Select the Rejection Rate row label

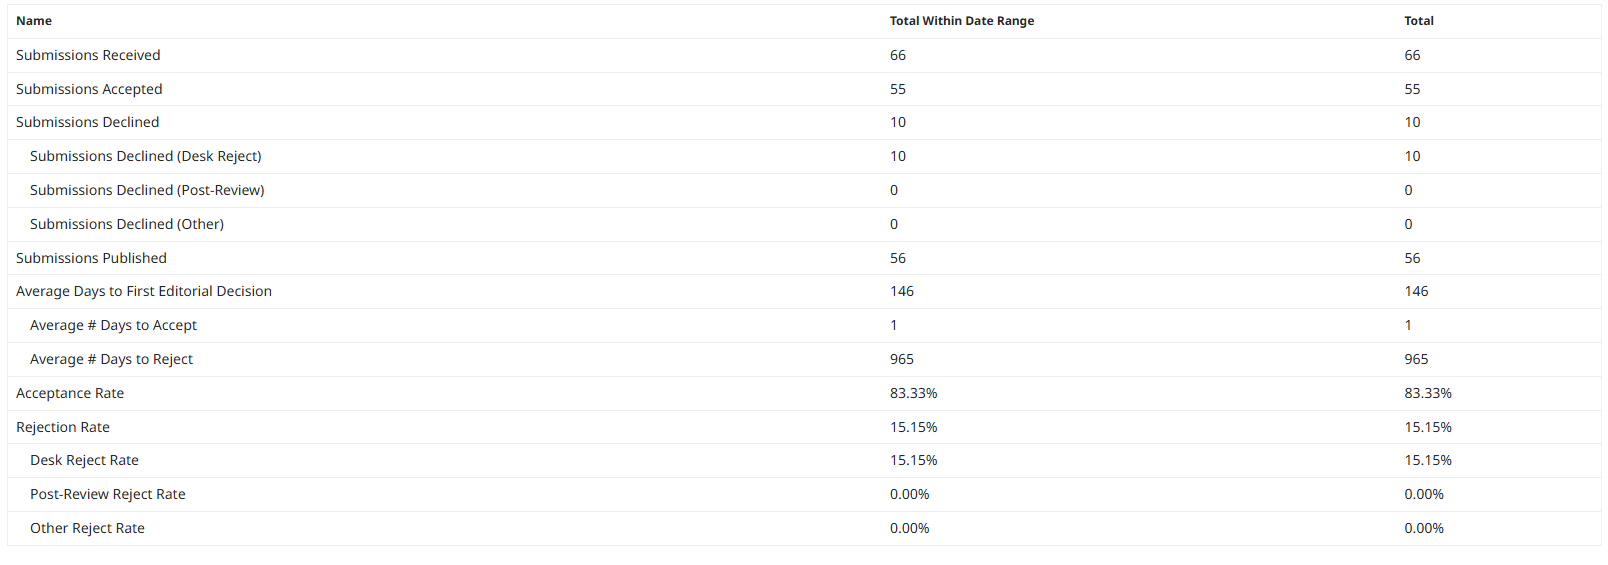point(63,427)
